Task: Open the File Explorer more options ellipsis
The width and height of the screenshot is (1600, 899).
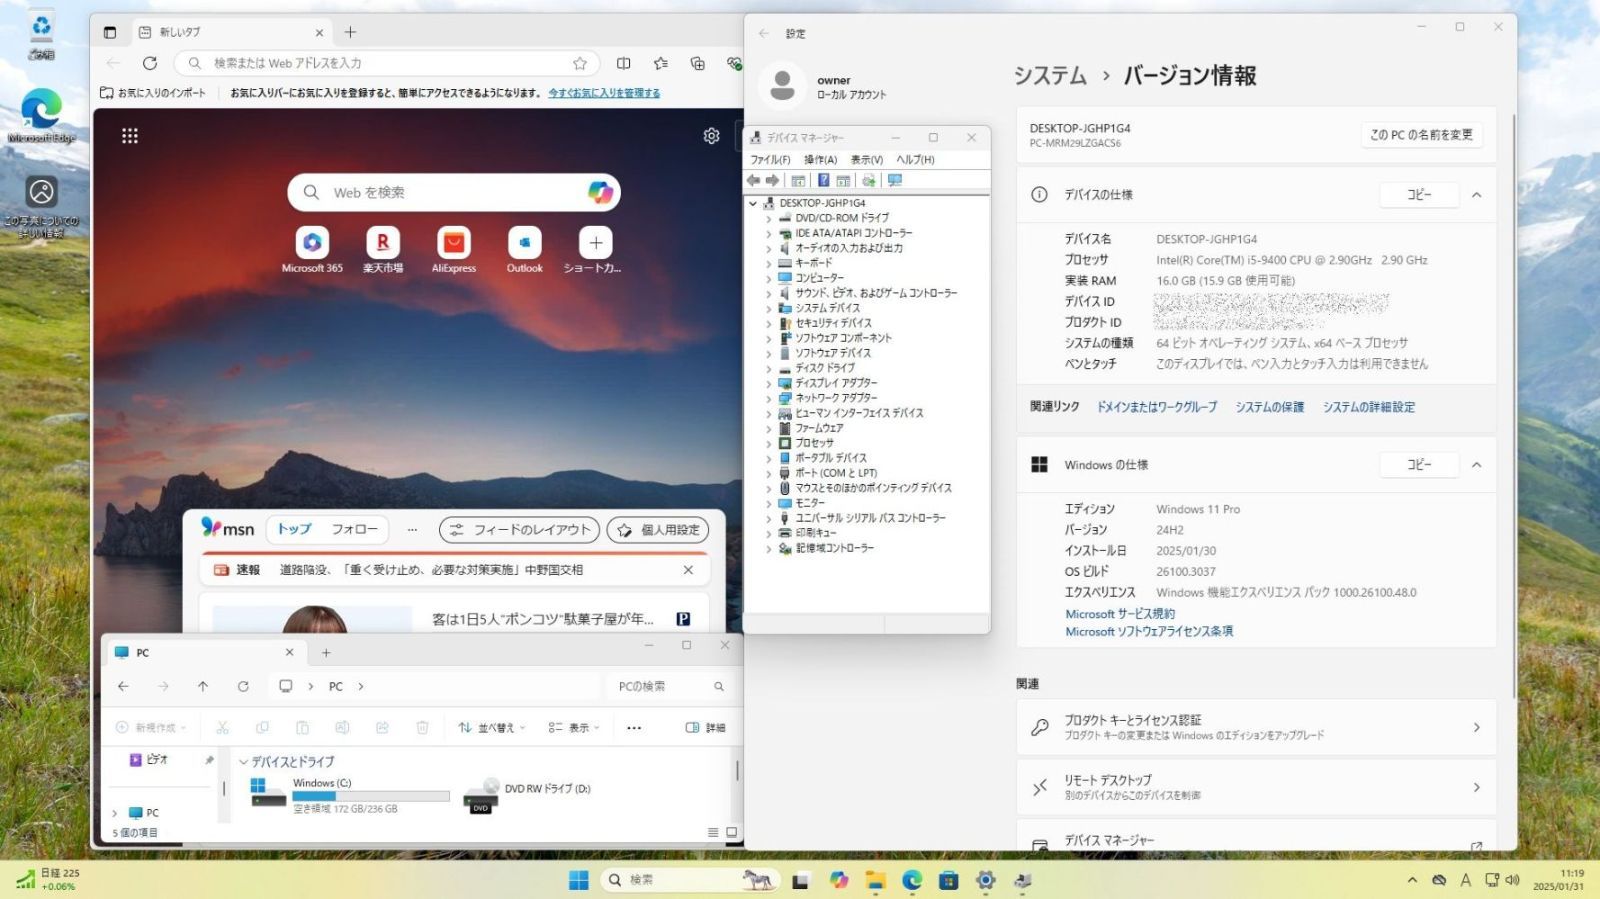Action: click(634, 728)
